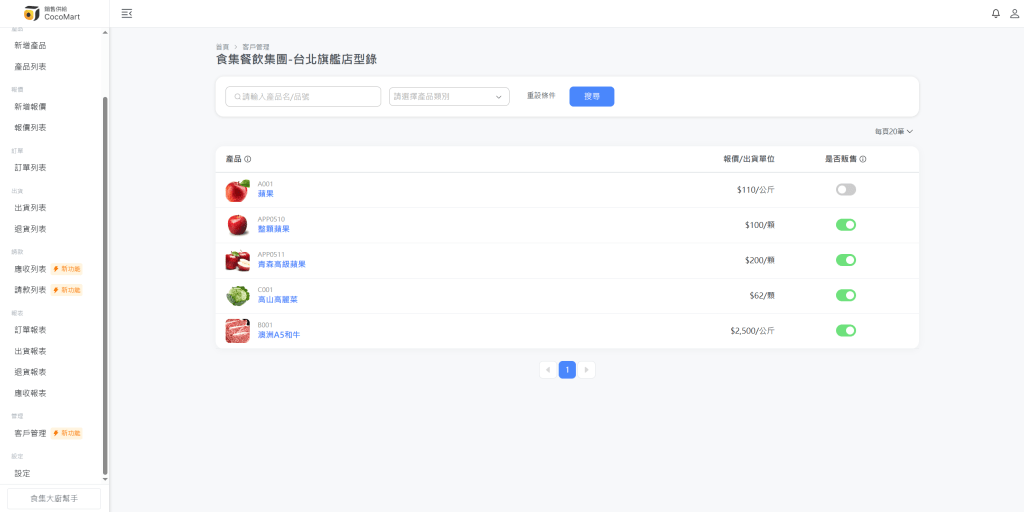Open 設定 in sidebar
Screen dimensions: 1024x512
click(22, 473)
